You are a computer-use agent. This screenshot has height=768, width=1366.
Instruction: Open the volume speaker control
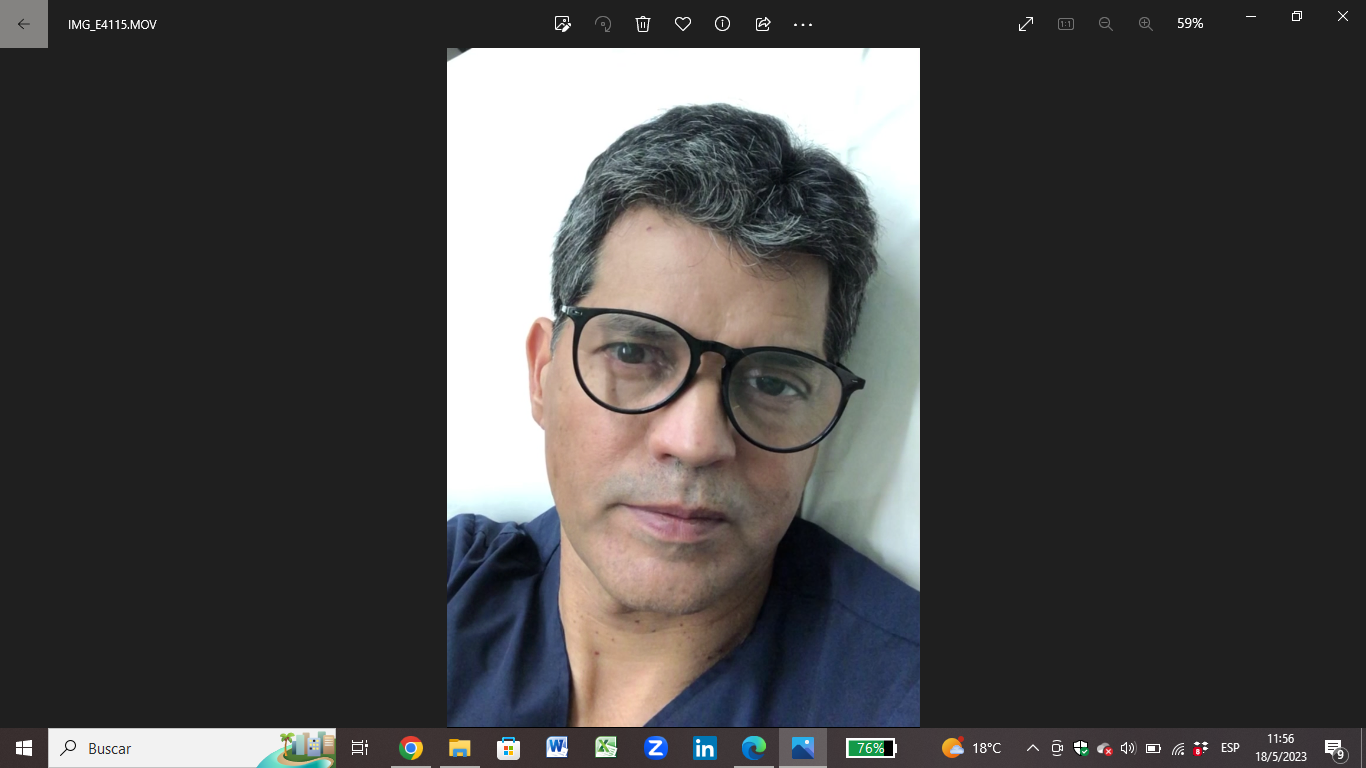point(1128,748)
